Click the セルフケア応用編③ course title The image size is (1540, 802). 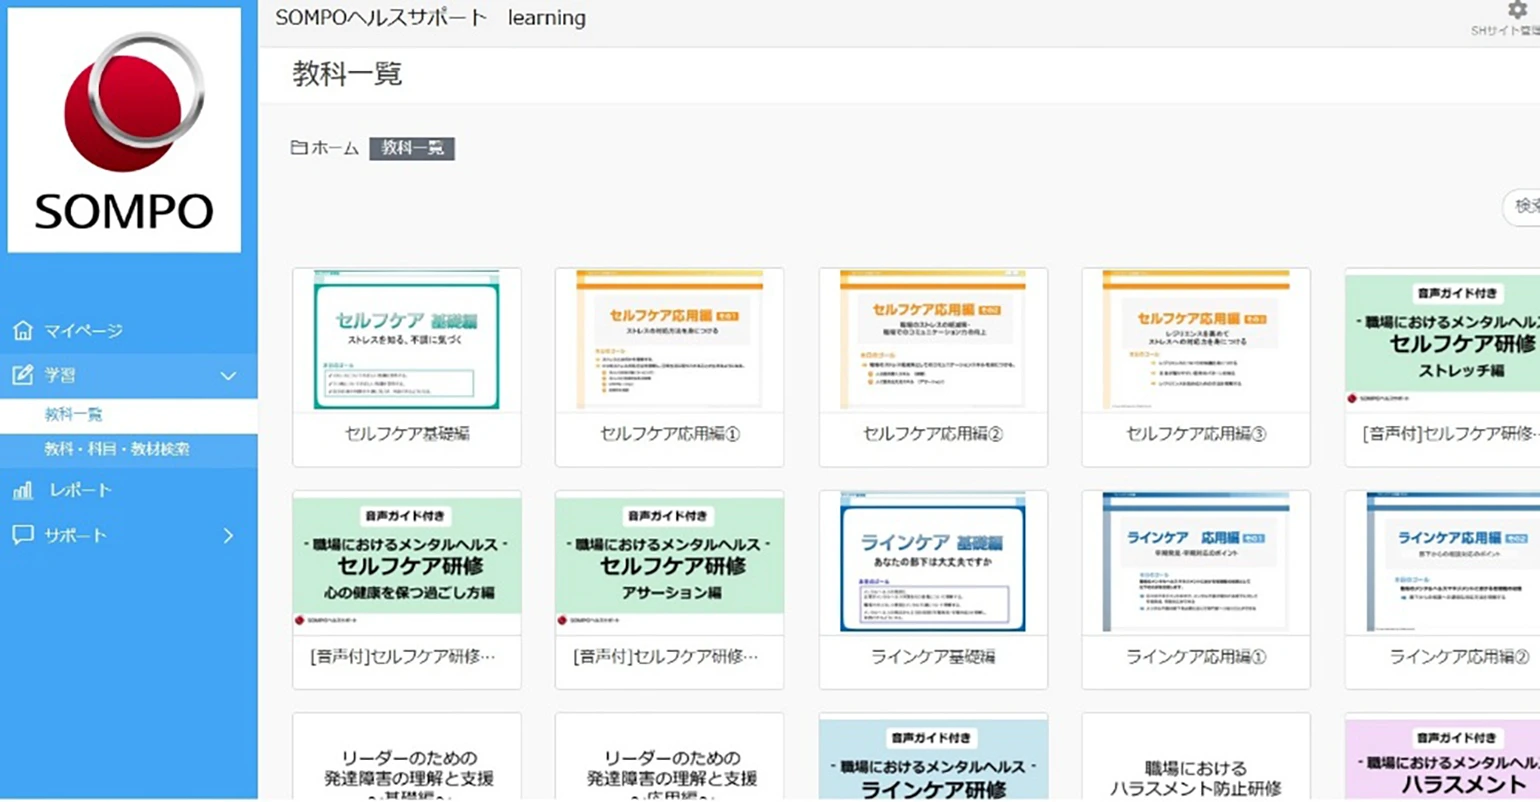(x=1196, y=434)
